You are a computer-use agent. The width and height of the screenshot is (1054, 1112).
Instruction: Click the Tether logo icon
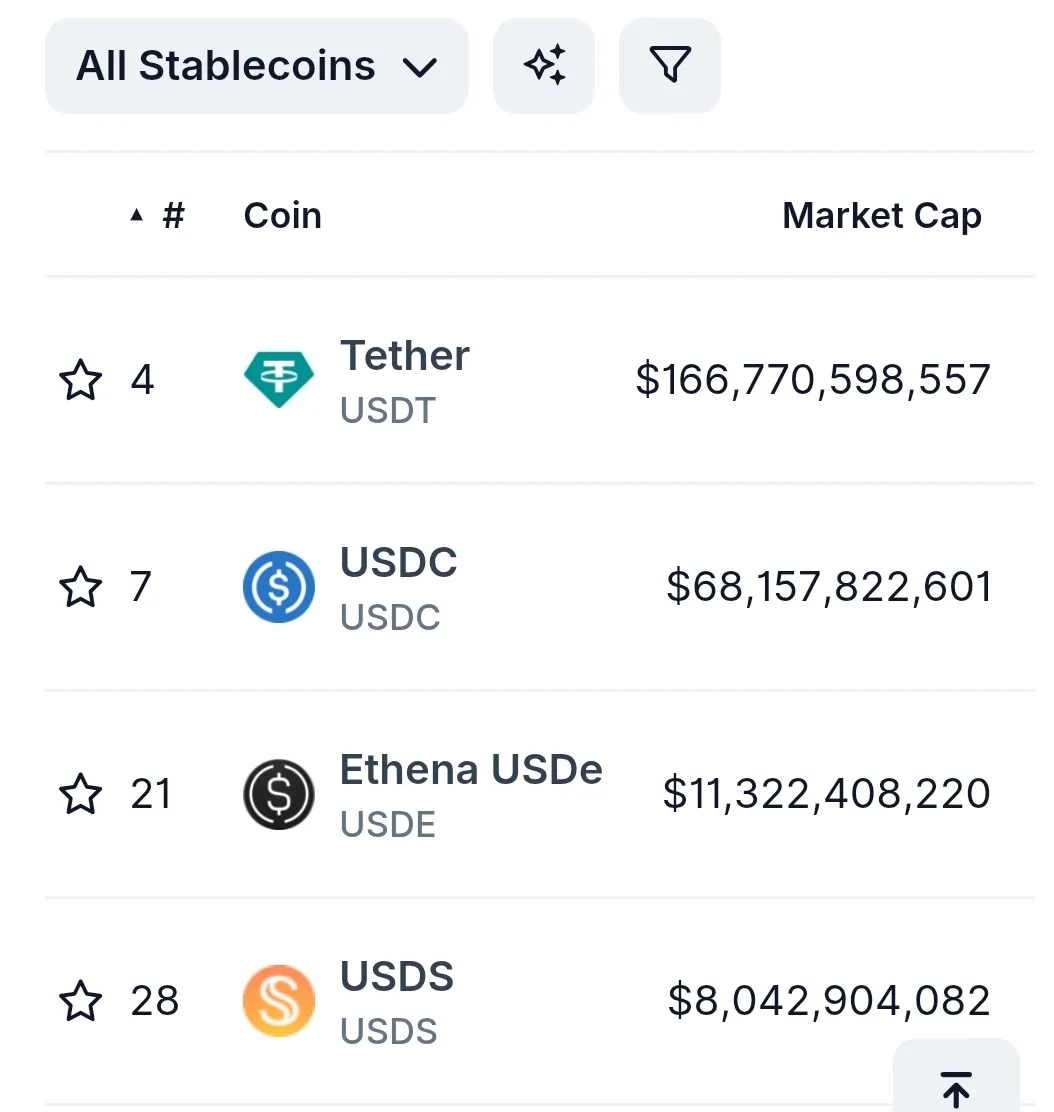(x=279, y=380)
